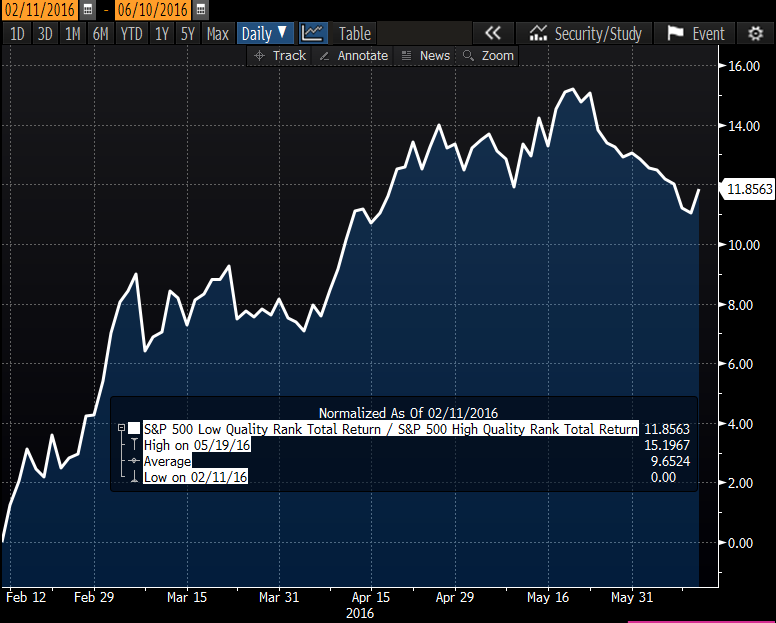Click the Event flag icon
The image size is (776, 623).
(675, 33)
